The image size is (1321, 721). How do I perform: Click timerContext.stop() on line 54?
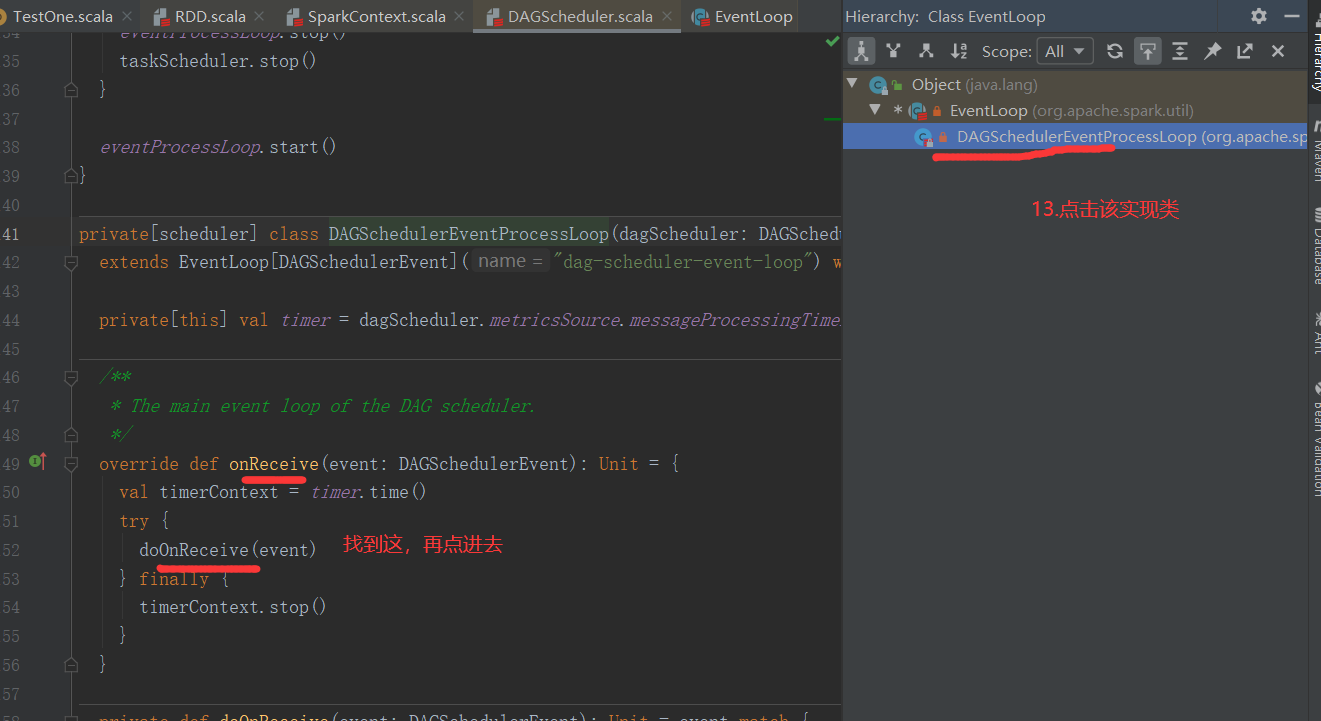[x=233, y=607]
